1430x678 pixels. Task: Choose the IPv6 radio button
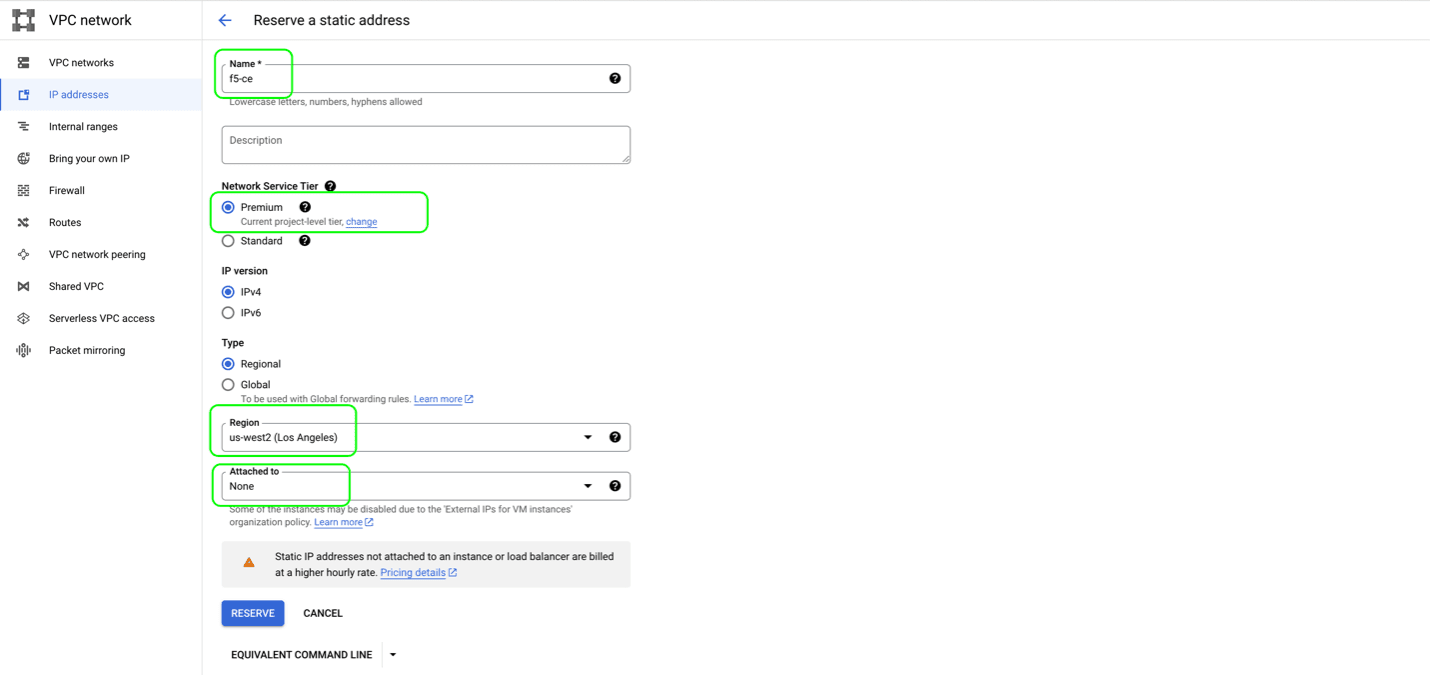(228, 313)
